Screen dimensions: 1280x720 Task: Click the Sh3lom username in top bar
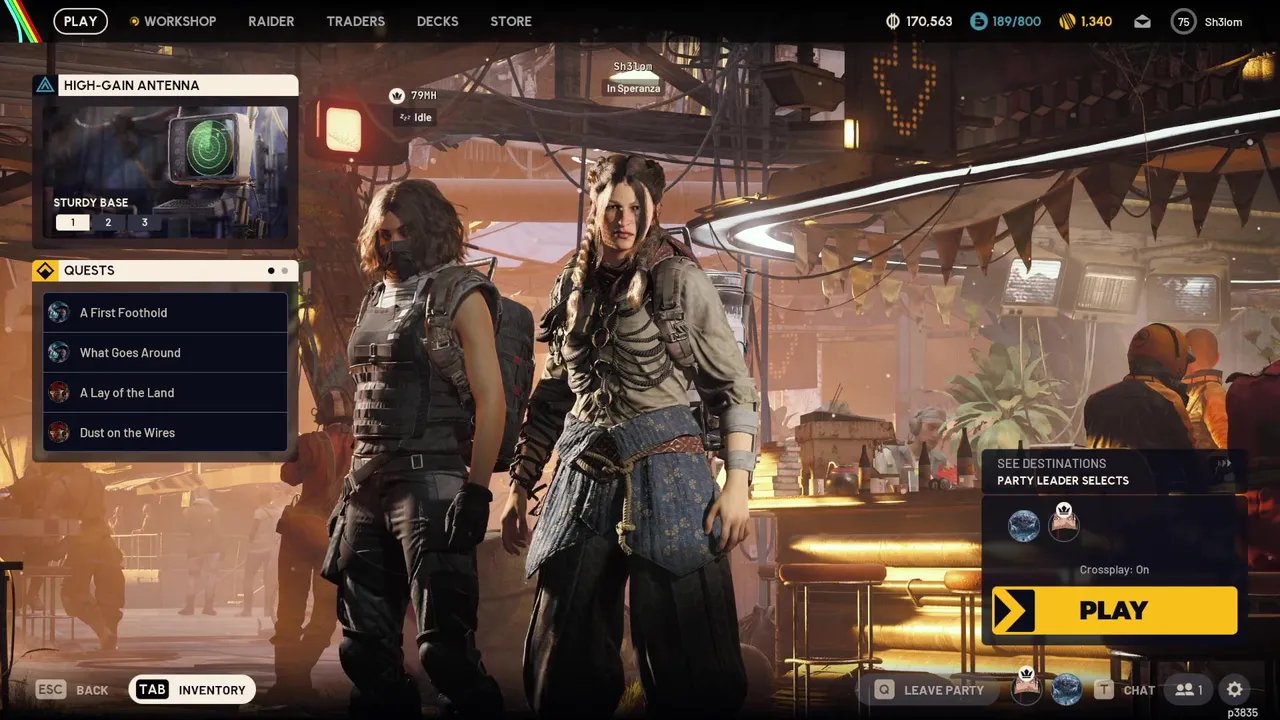tap(1223, 21)
